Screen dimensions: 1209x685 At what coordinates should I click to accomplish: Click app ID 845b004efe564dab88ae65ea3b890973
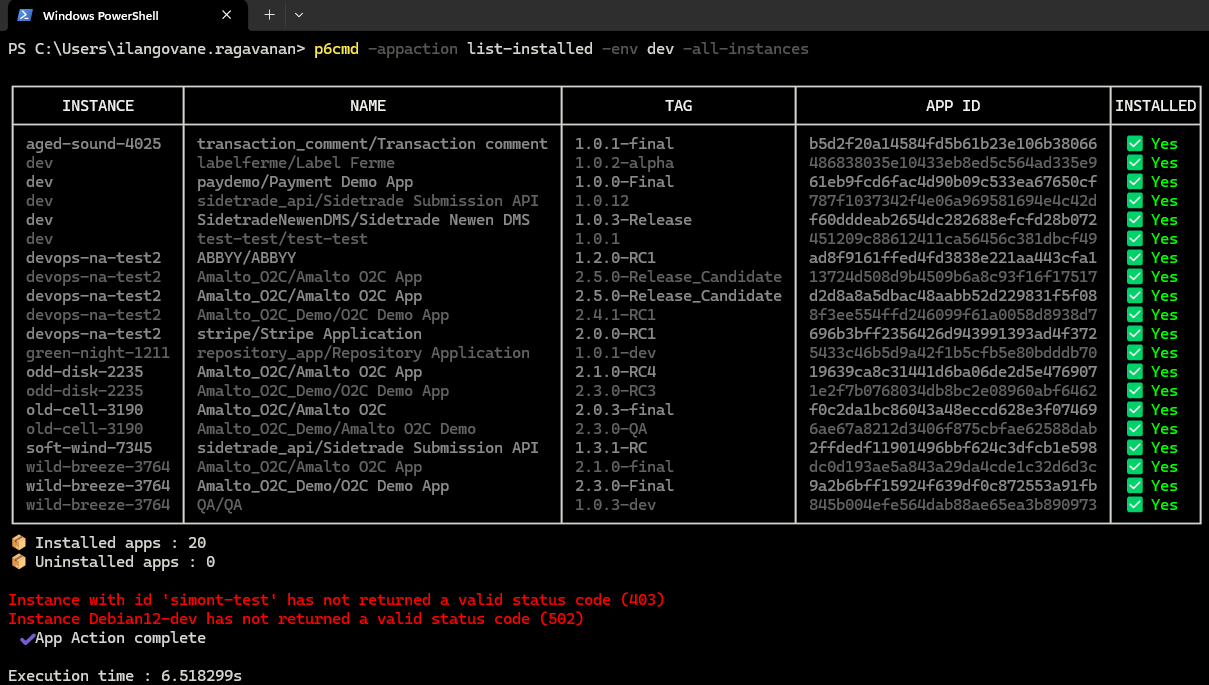[x=953, y=505]
